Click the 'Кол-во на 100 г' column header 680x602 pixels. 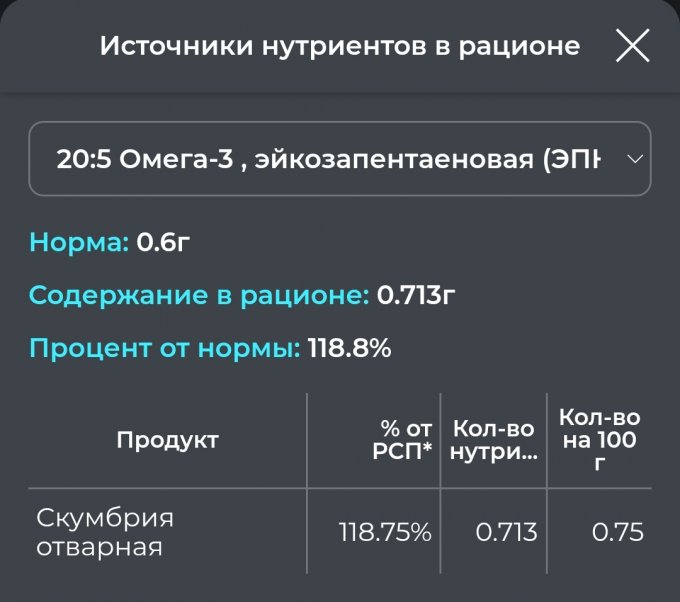click(x=599, y=440)
